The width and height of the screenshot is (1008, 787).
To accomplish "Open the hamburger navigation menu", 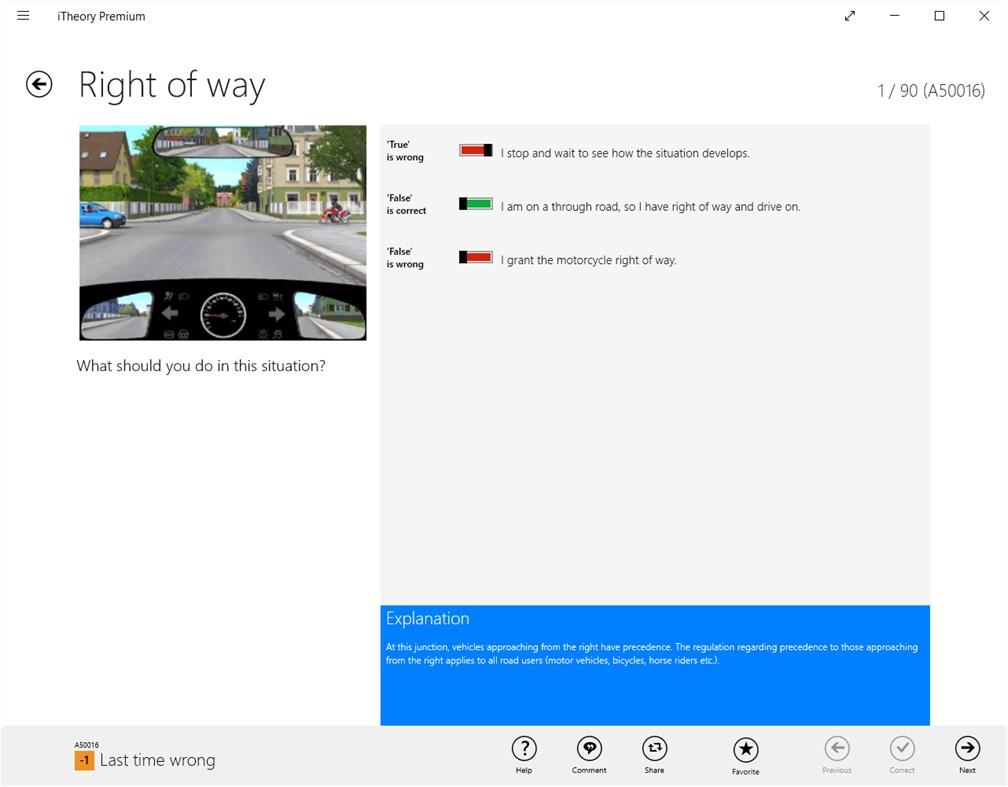I will [x=23, y=16].
